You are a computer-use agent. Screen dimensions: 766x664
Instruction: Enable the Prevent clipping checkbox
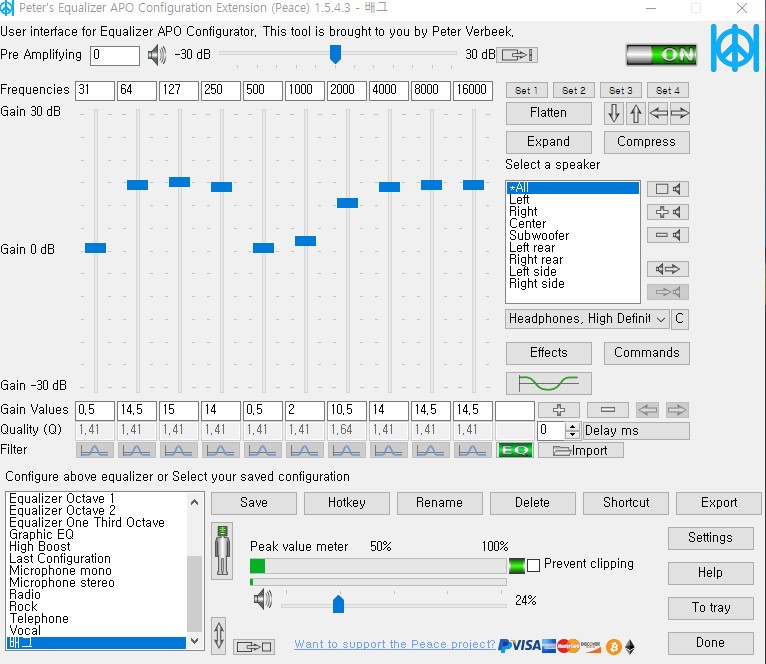click(533, 566)
